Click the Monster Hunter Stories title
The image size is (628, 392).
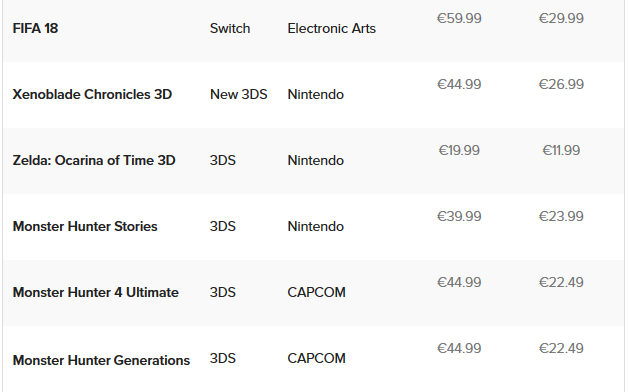(85, 227)
